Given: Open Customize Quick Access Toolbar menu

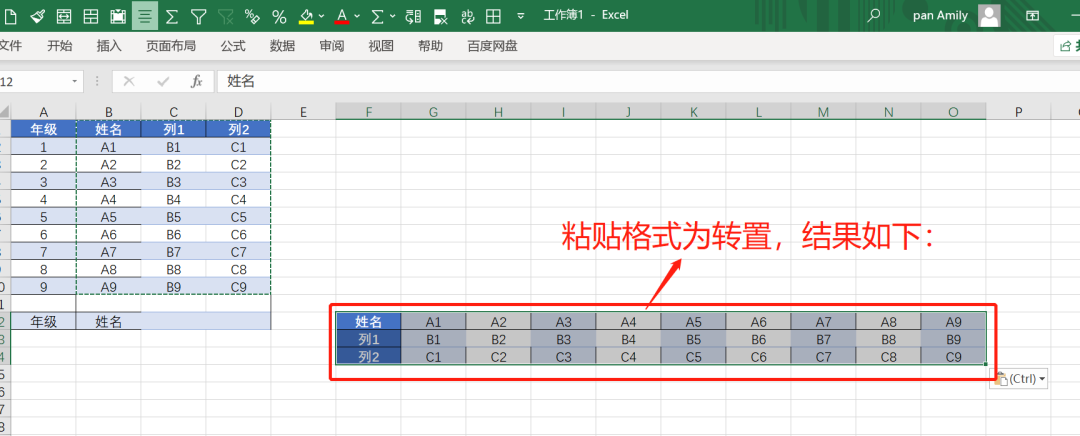Looking at the screenshot, I should coord(521,15).
